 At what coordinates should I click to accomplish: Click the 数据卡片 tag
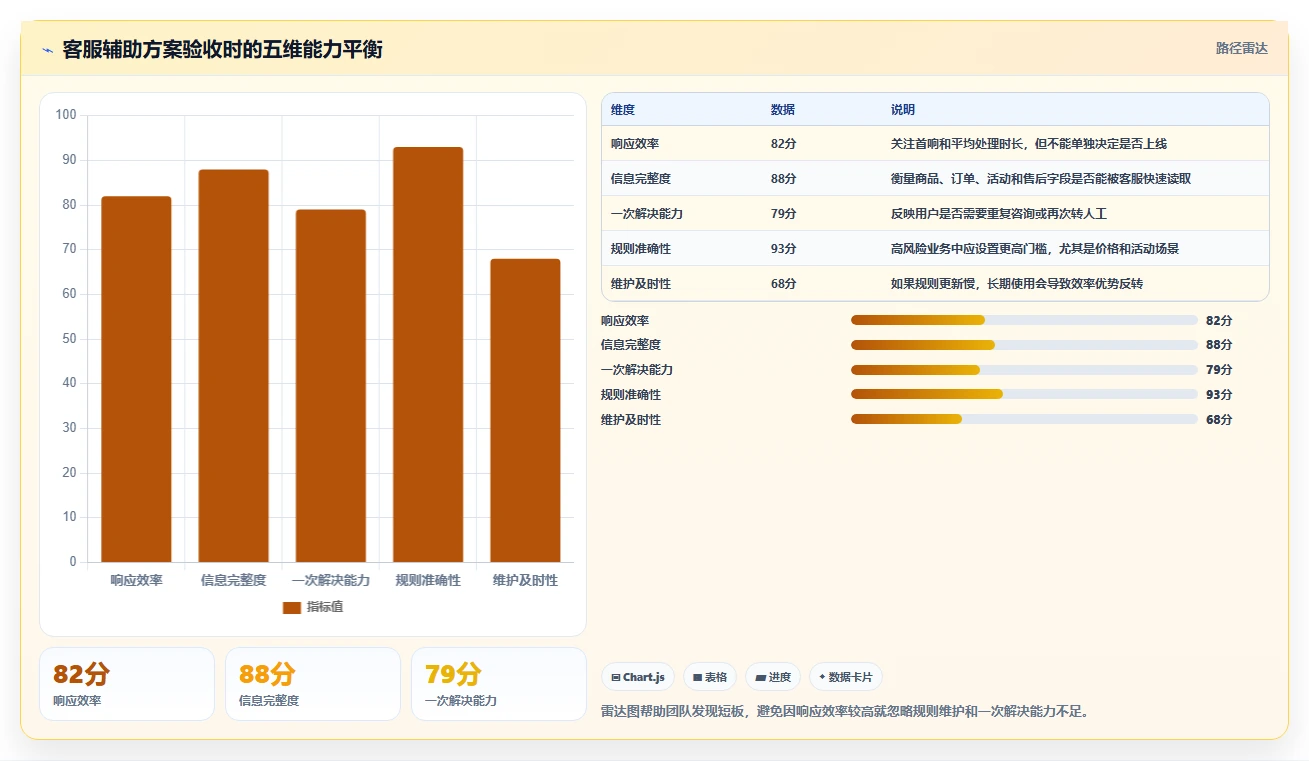(x=846, y=677)
